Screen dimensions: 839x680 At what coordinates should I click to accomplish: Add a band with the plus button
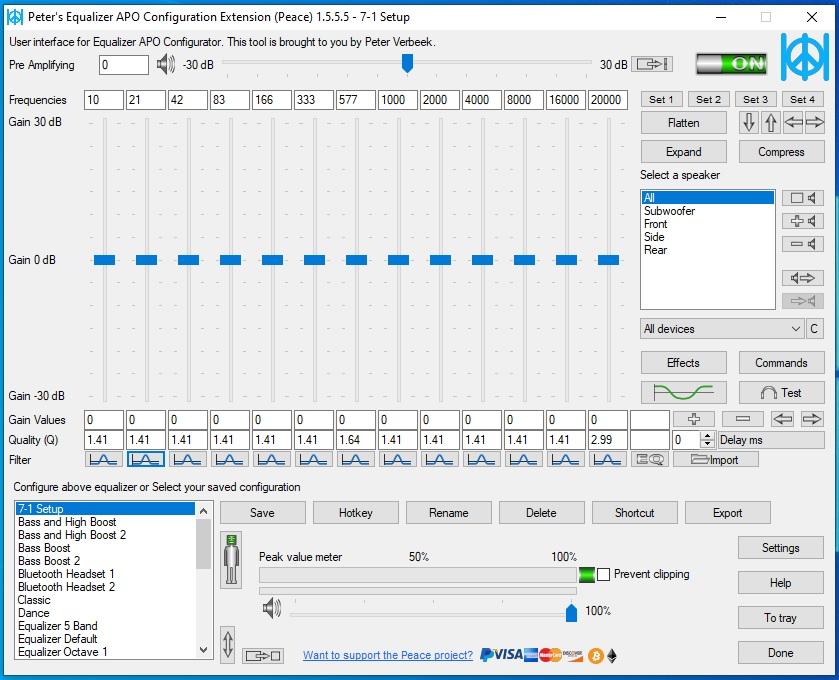(x=694, y=419)
